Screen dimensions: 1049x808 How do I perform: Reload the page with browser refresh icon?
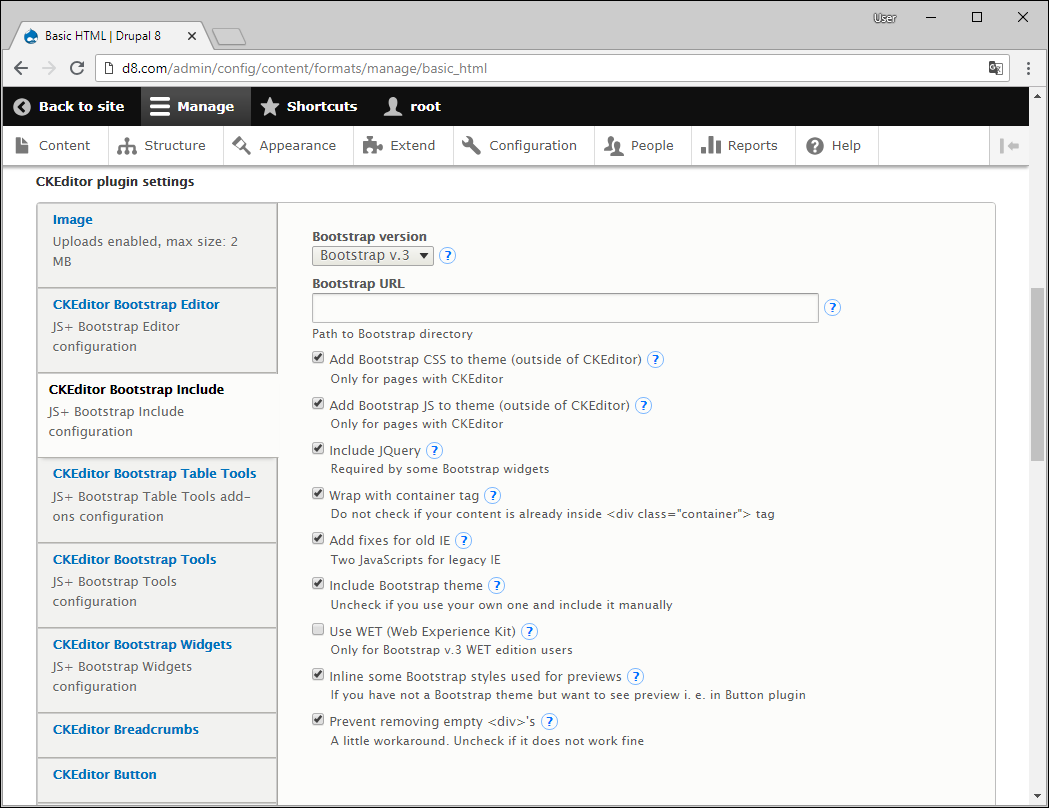pos(77,68)
